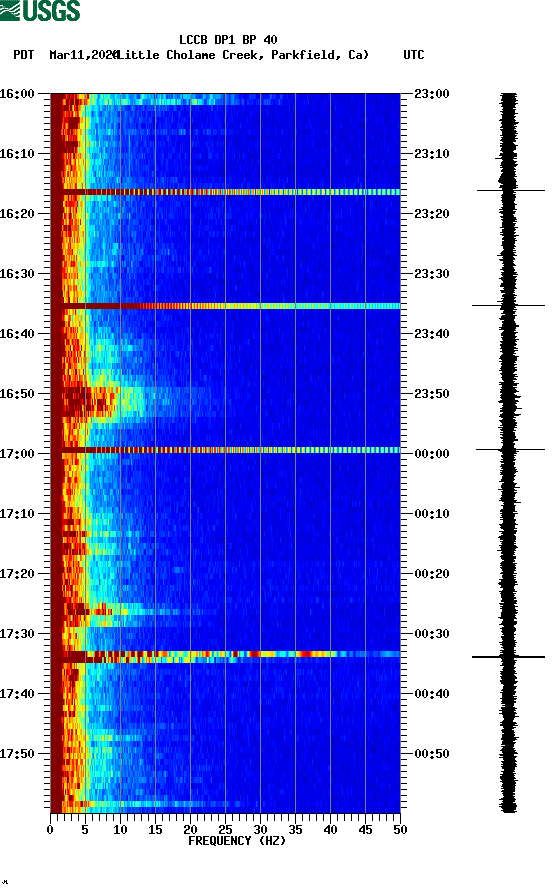Click the 16:10 PDT time label

pos(17,154)
